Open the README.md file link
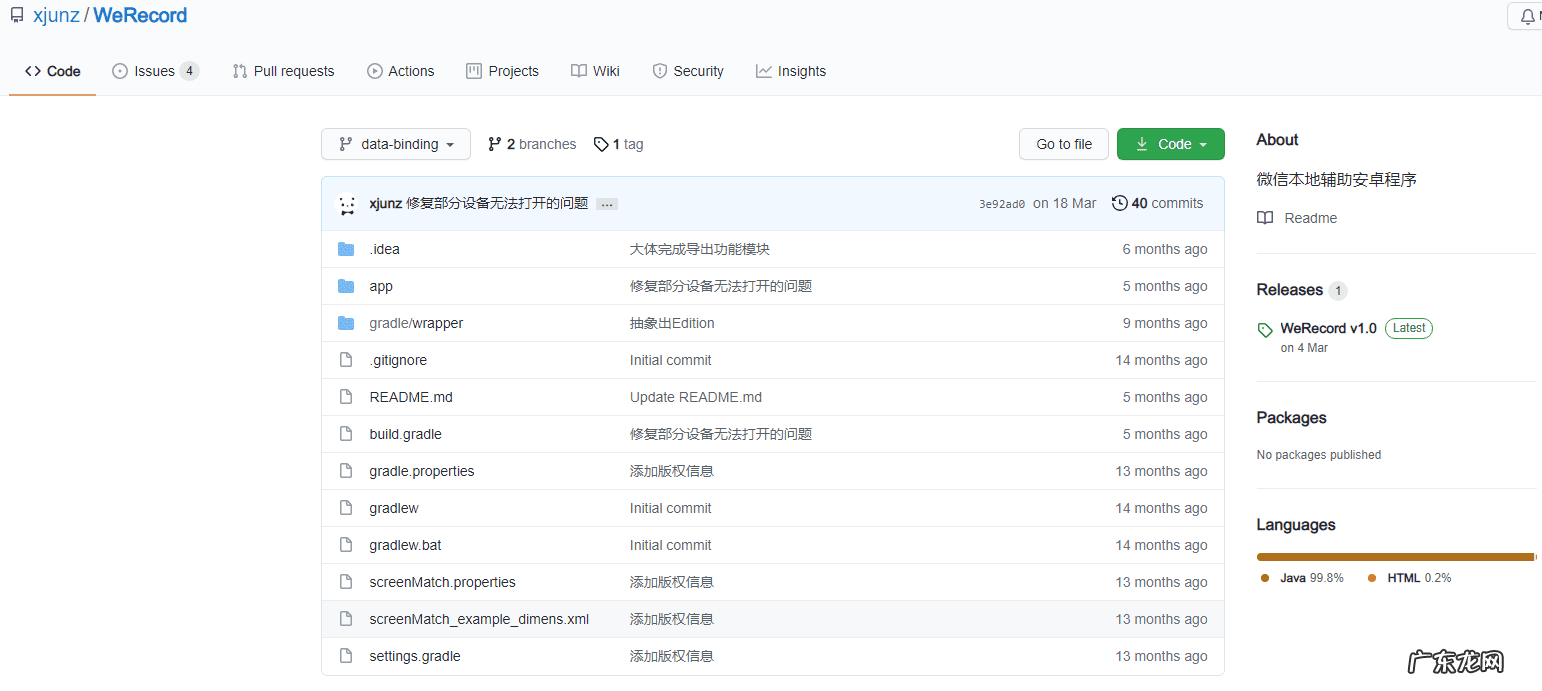The height and width of the screenshot is (691, 1542). click(x=410, y=397)
